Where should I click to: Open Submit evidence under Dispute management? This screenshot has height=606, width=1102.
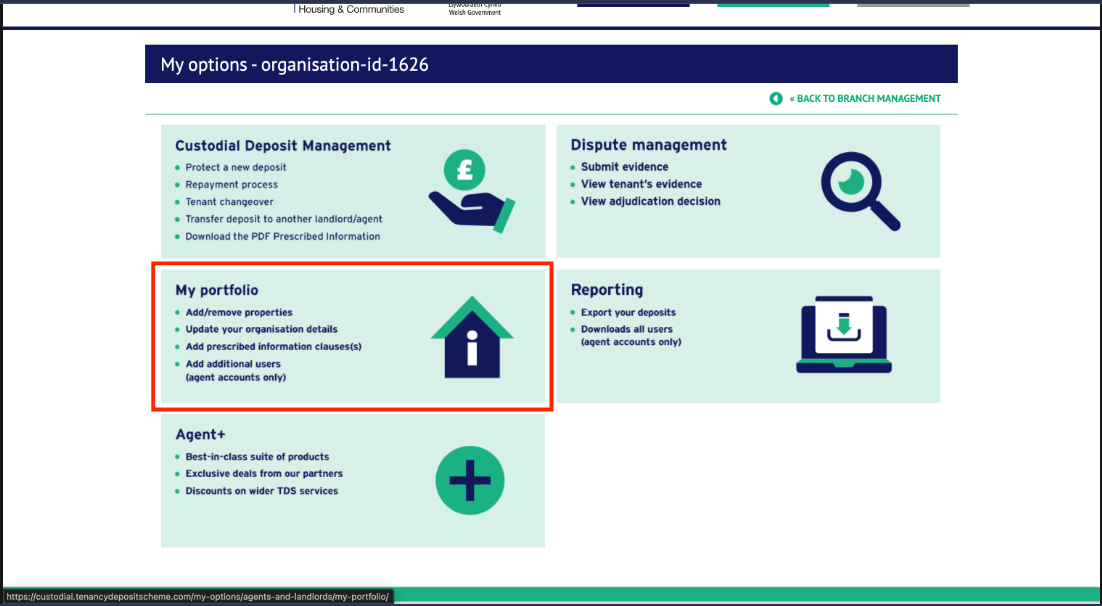624,167
